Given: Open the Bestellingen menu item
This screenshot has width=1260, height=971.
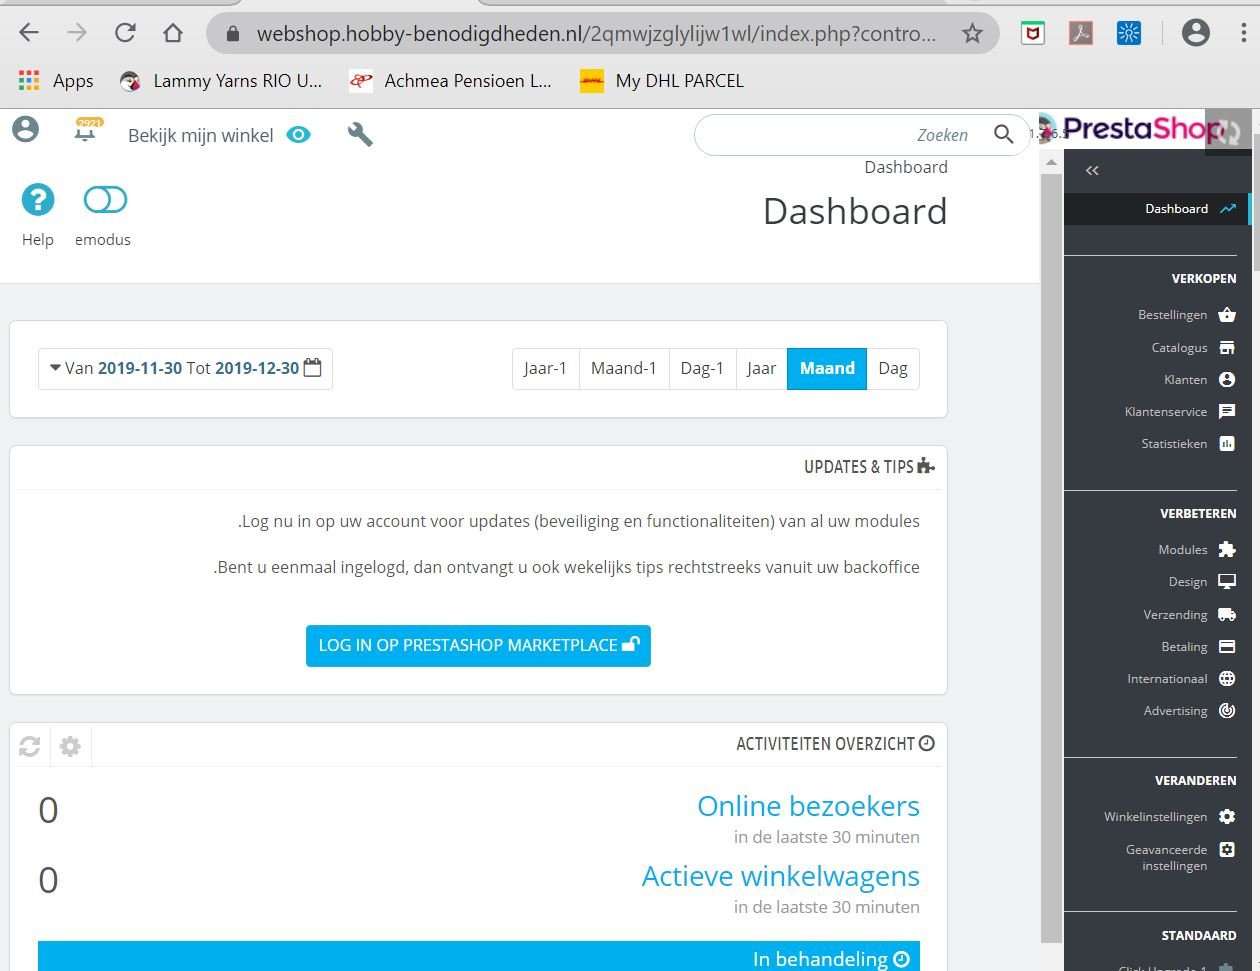Looking at the screenshot, I should pyautogui.click(x=1172, y=315).
